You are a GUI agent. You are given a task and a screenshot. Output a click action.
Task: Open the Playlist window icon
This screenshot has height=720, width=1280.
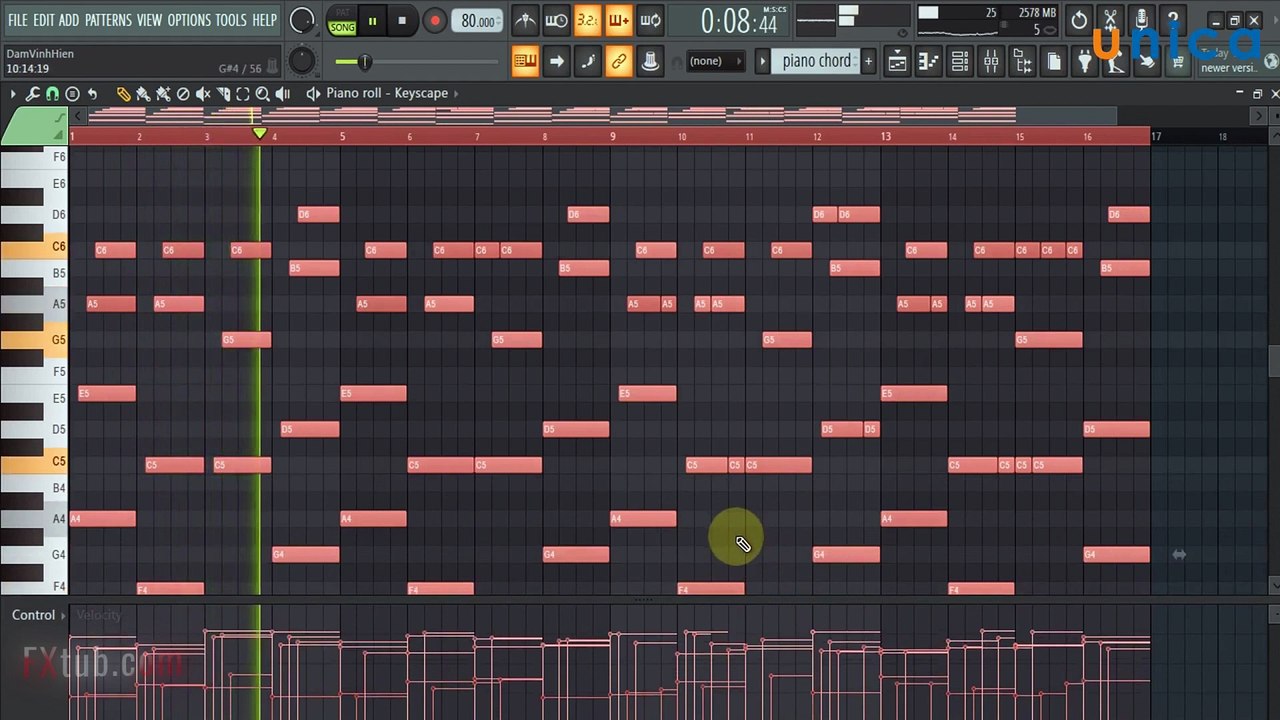(897, 62)
